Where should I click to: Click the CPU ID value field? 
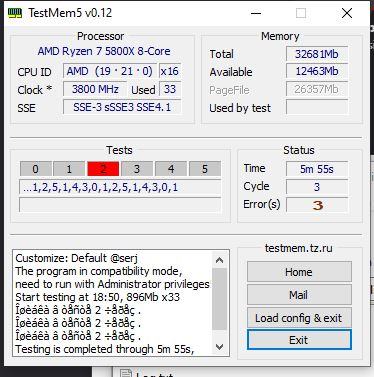(x=110, y=71)
